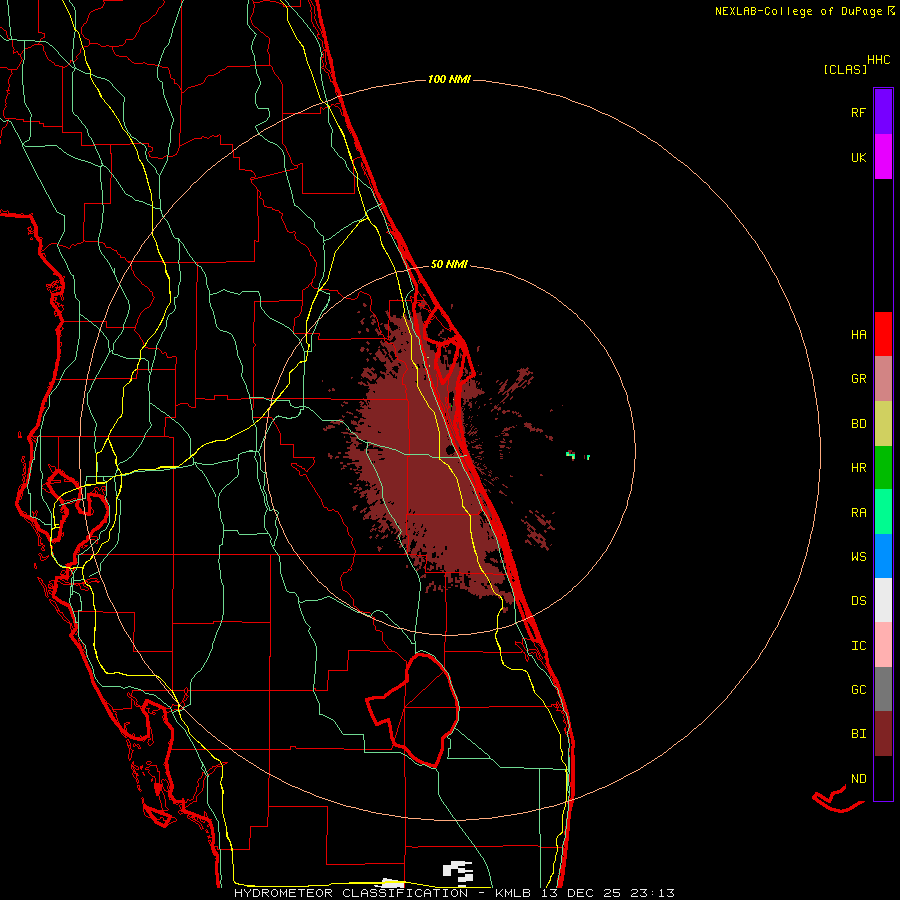Click the BI dark-red legend color swatch
This screenshot has height=900, width=900.
[883, 734]
